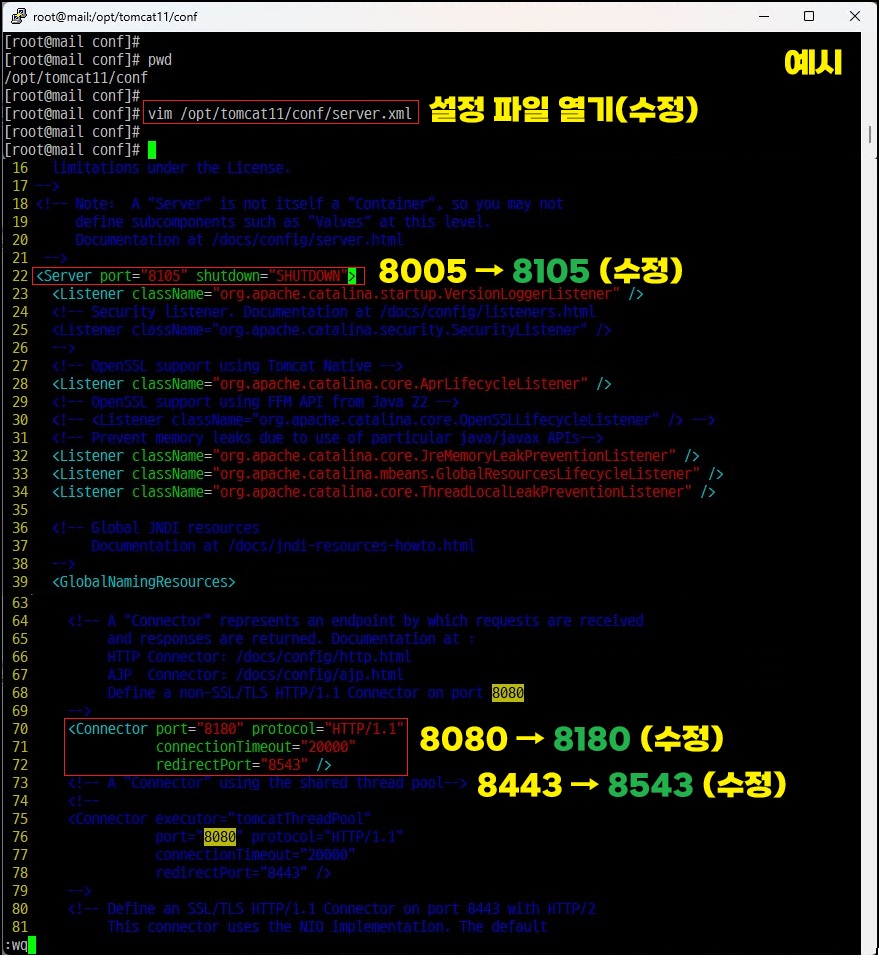This screenshot has width=879, height=955.
Task: Click the terminal vertical scrollbar thumb
Action: [x=870, y=134]
